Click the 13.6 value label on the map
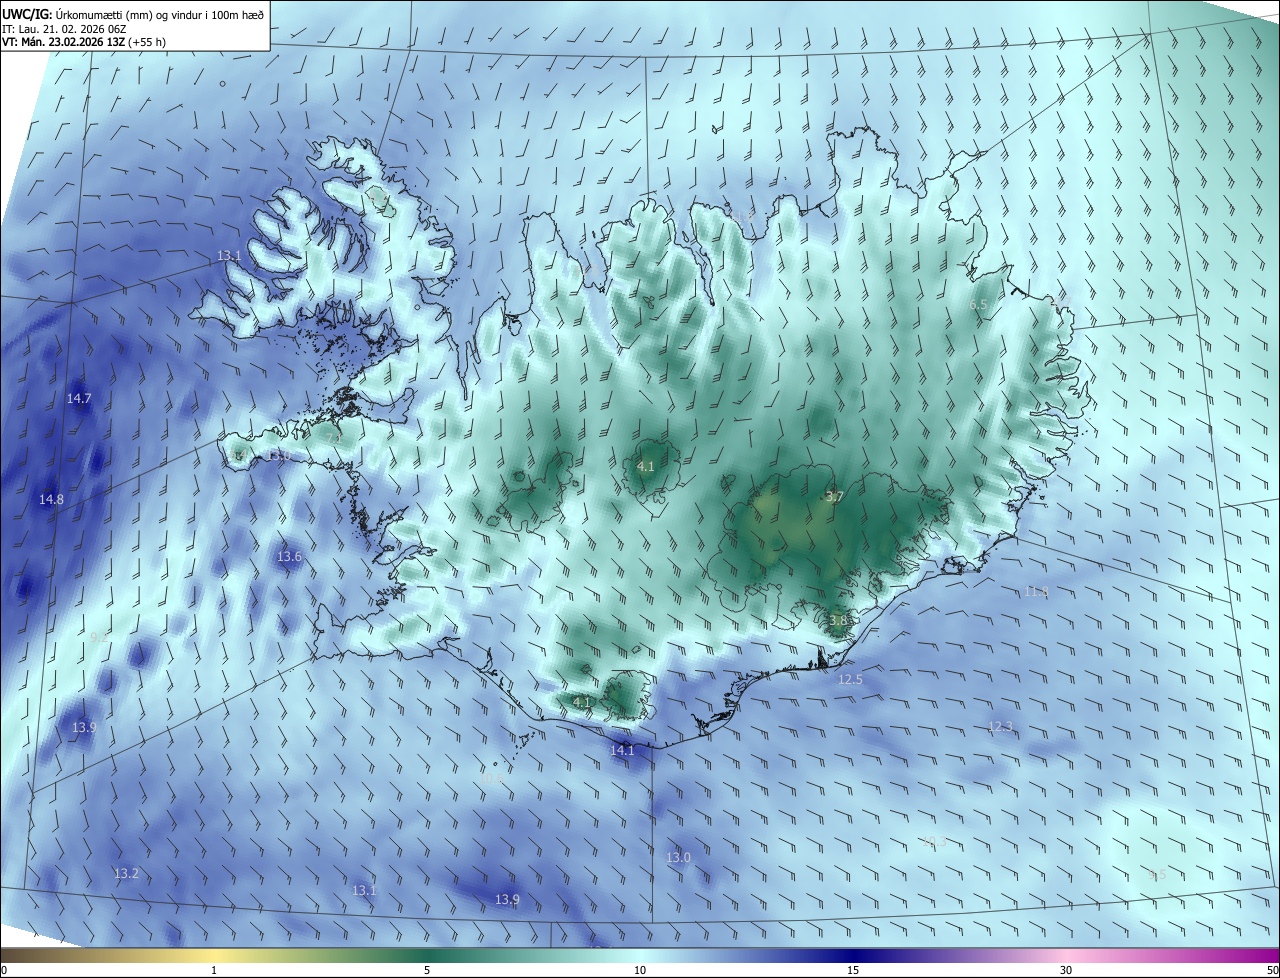This screenshot has height=978, width=1280. point(289,556)
